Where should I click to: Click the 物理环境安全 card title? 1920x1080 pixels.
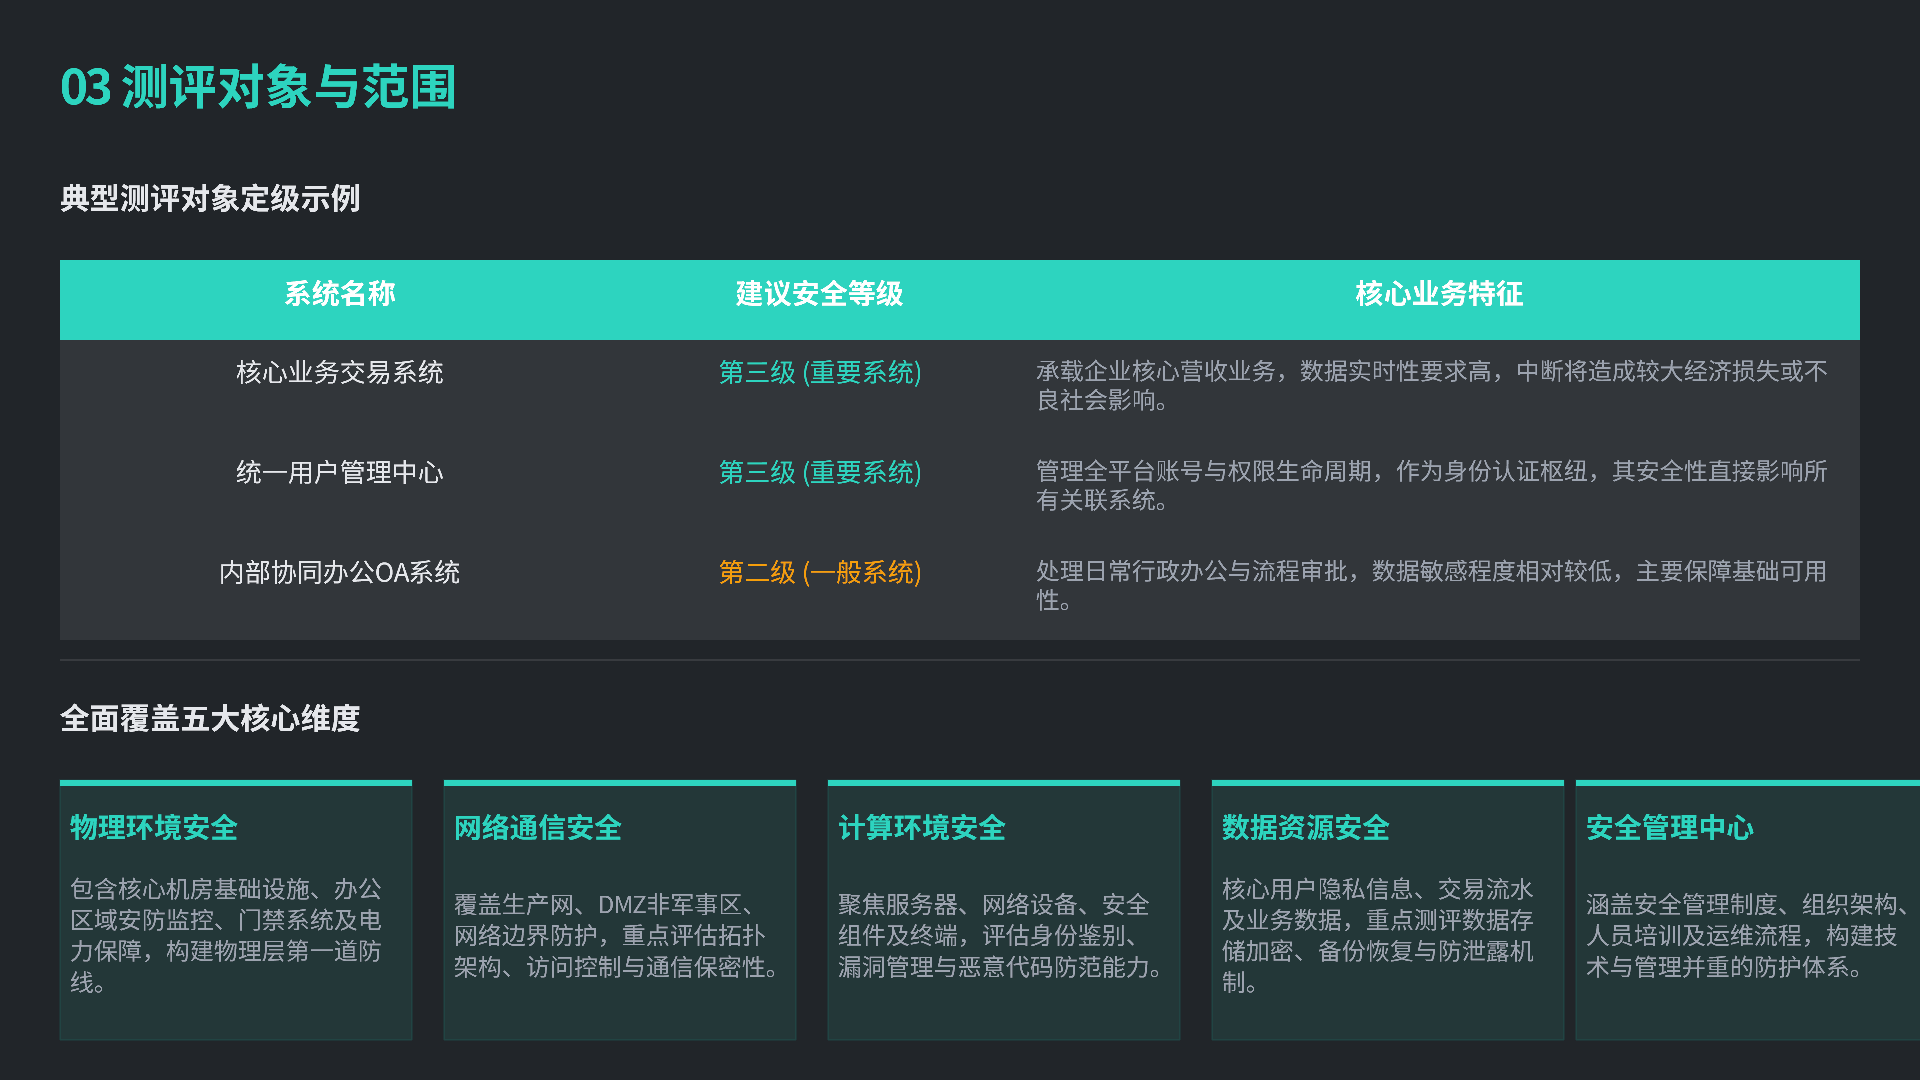[x=154, y=827]
